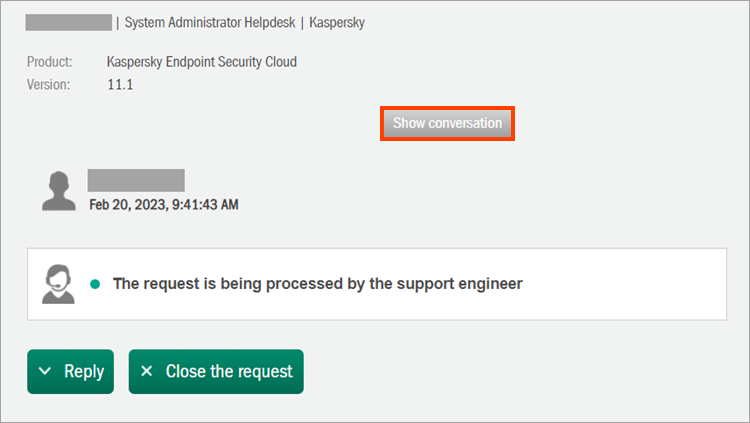Click the empty right side of the status message box
This screenshot has width=750, height=423.
(630, 284)
